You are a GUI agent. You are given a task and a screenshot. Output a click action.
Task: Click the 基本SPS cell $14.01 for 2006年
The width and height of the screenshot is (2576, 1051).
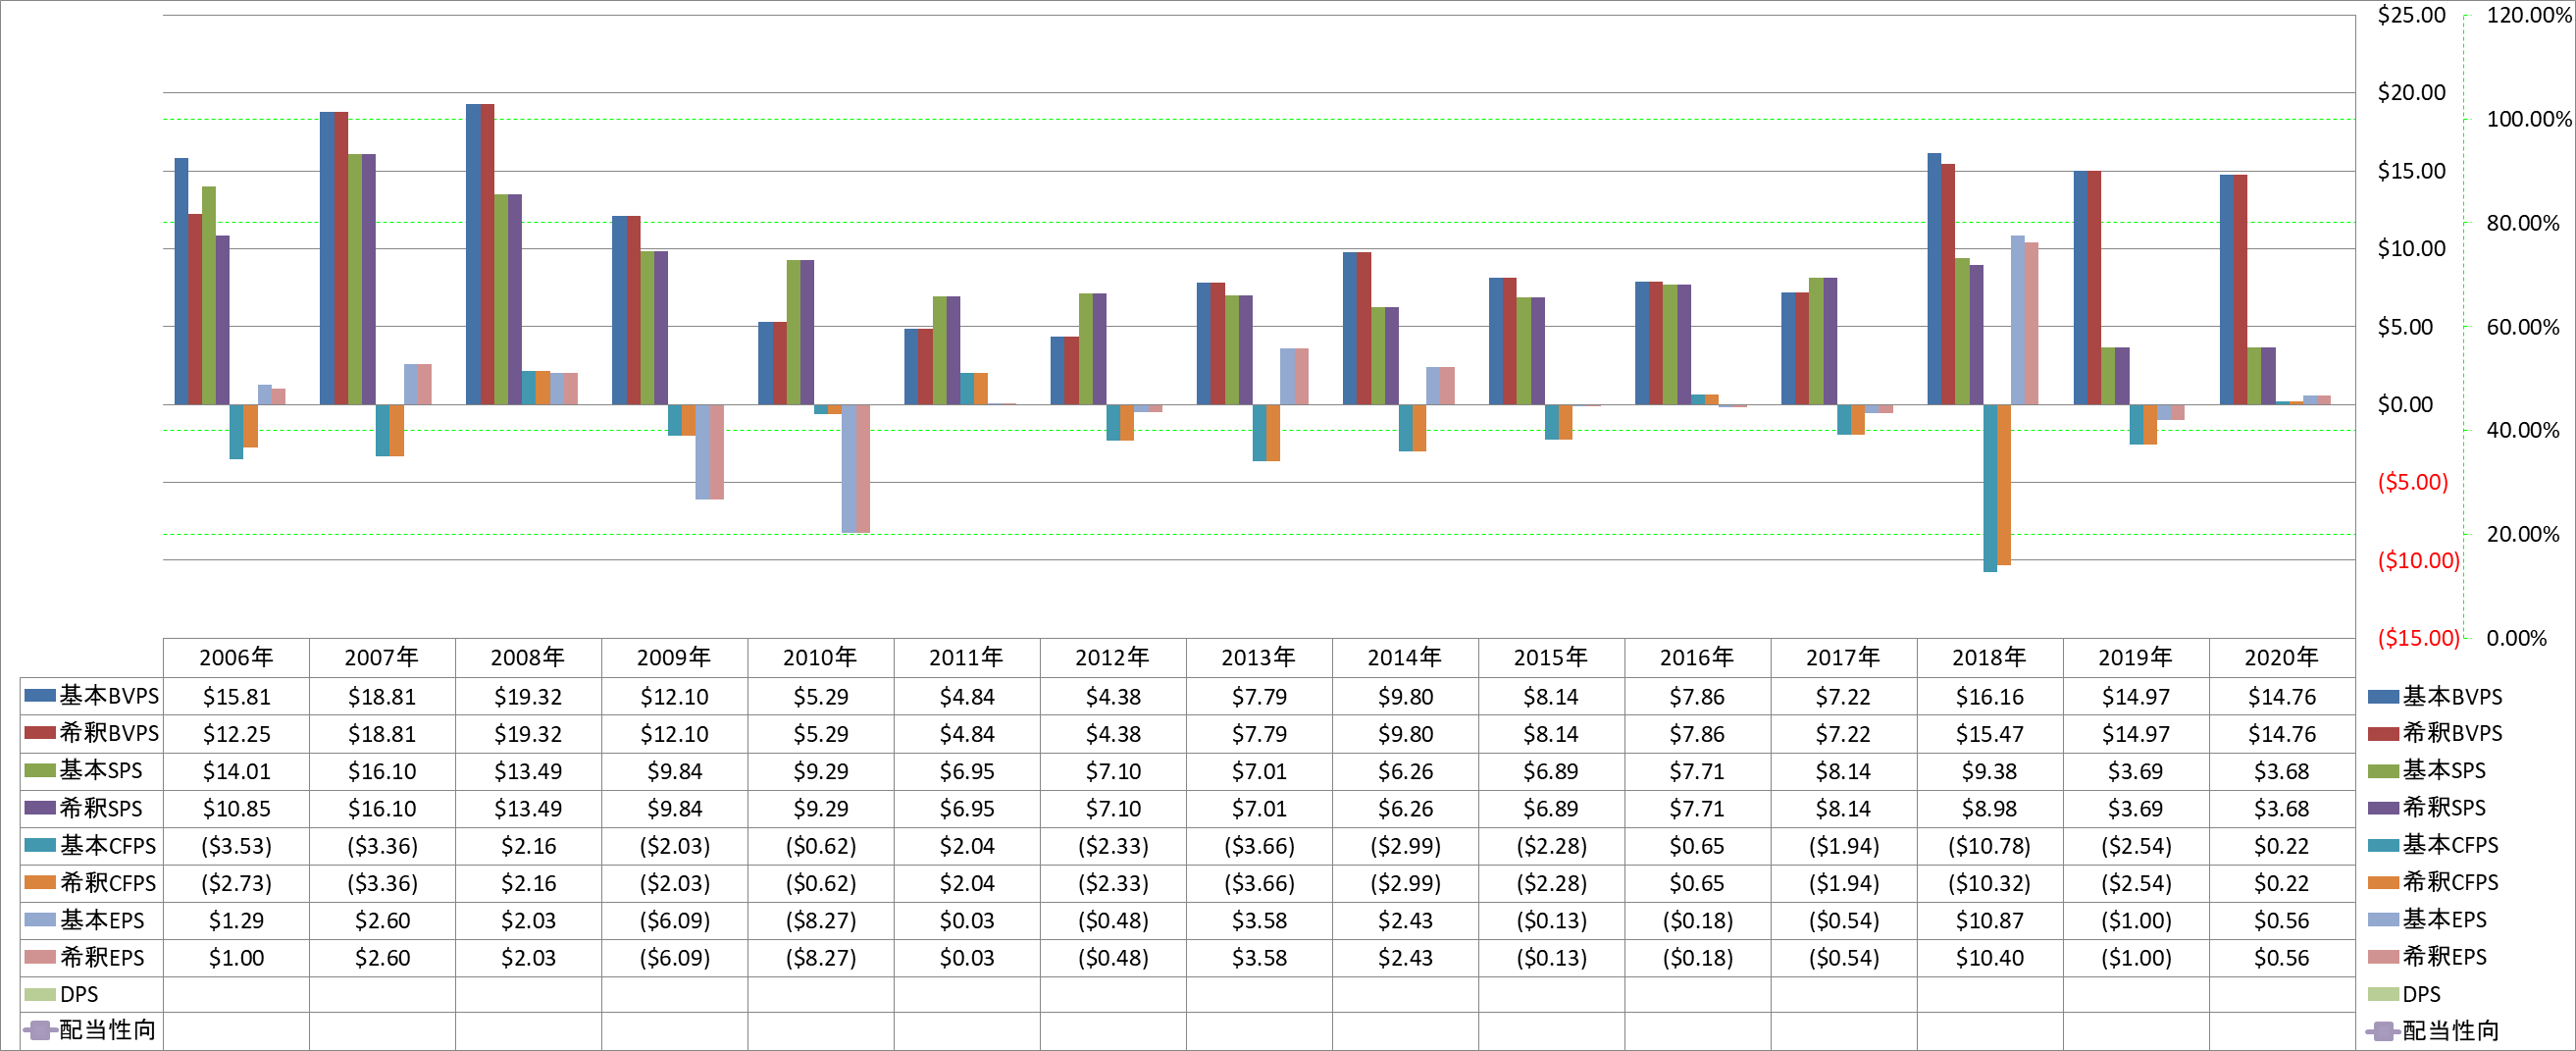236,771
